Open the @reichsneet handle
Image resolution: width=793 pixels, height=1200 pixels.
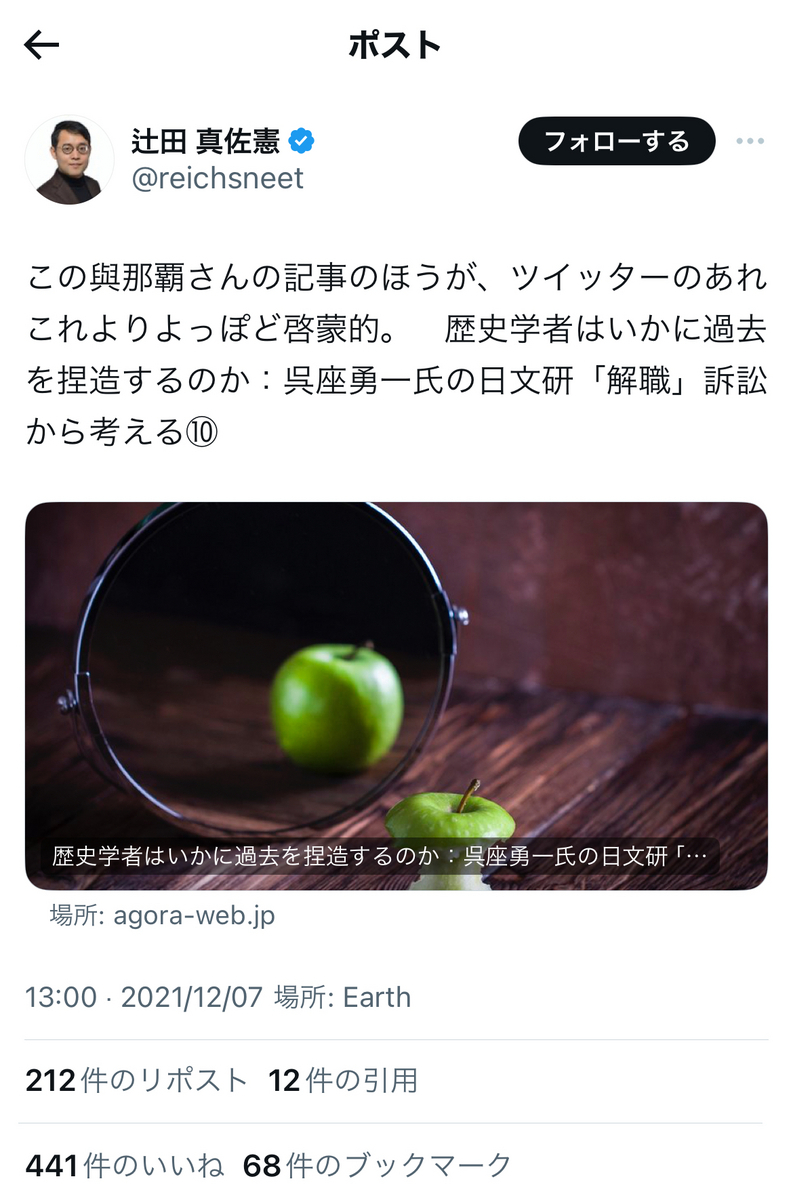coord(217,179)
